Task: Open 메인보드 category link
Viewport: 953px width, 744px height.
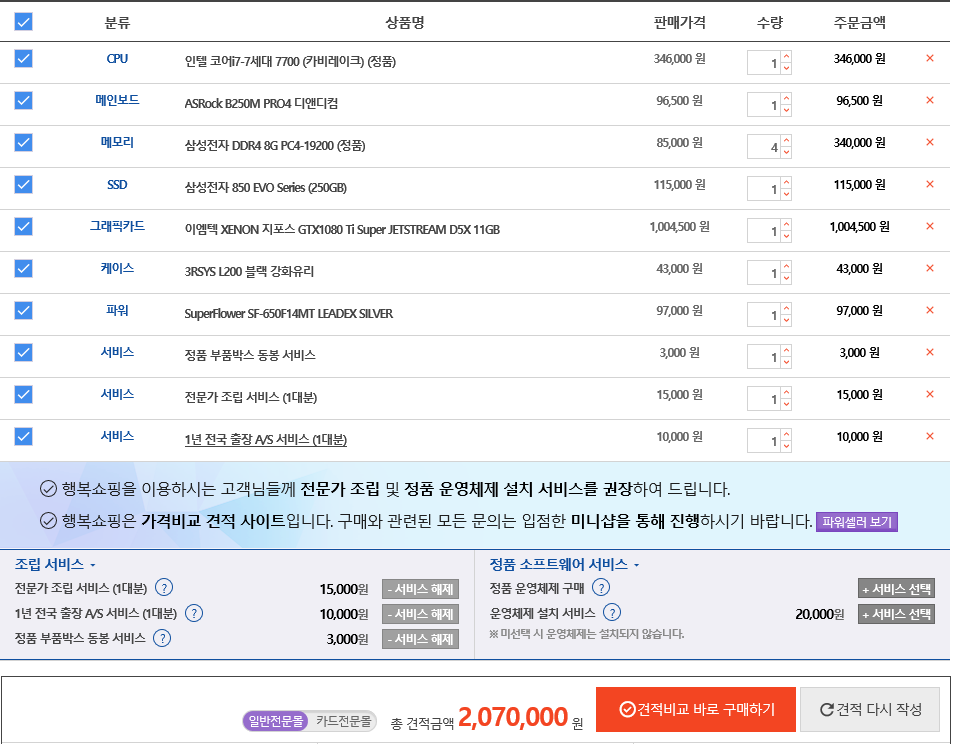Action: point(117,100)
